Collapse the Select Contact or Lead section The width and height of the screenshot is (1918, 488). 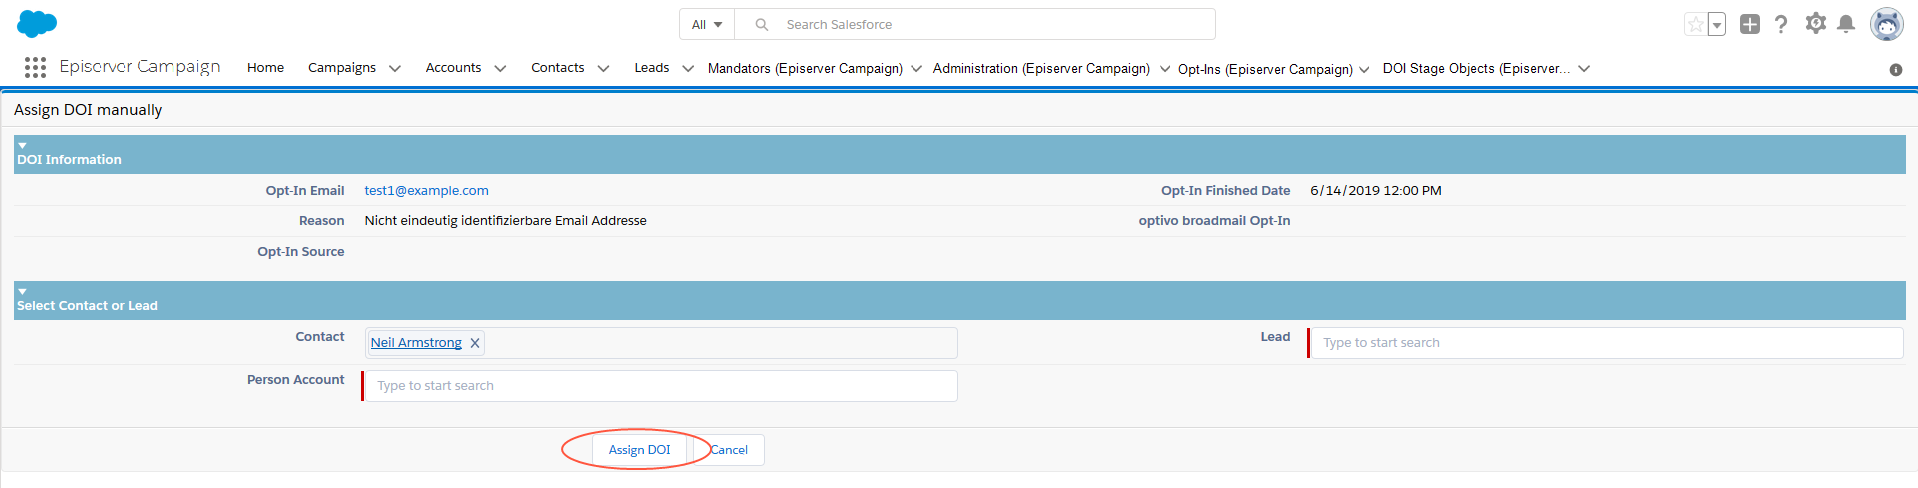click(x=22, y=292)
